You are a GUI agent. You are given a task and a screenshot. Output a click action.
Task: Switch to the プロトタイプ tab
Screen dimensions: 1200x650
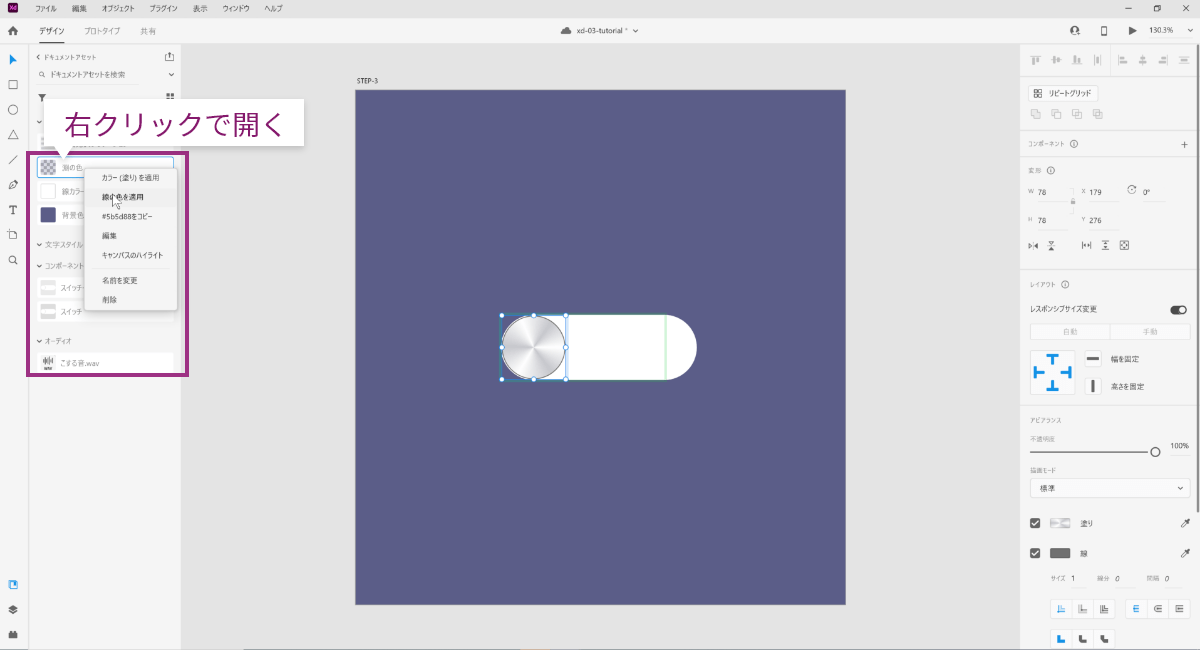pyautogui.click(x=102, y=31)
